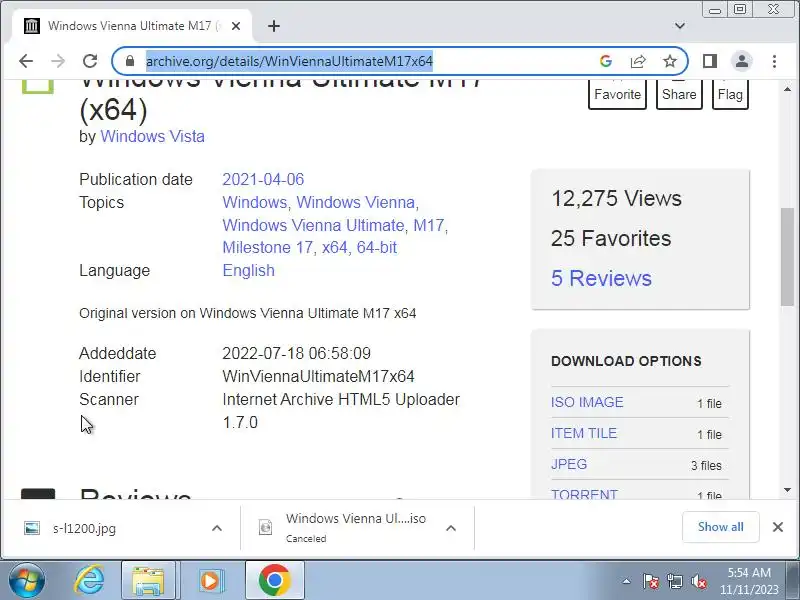Launch Internet Explorer from taskbar

pos(89,580)
